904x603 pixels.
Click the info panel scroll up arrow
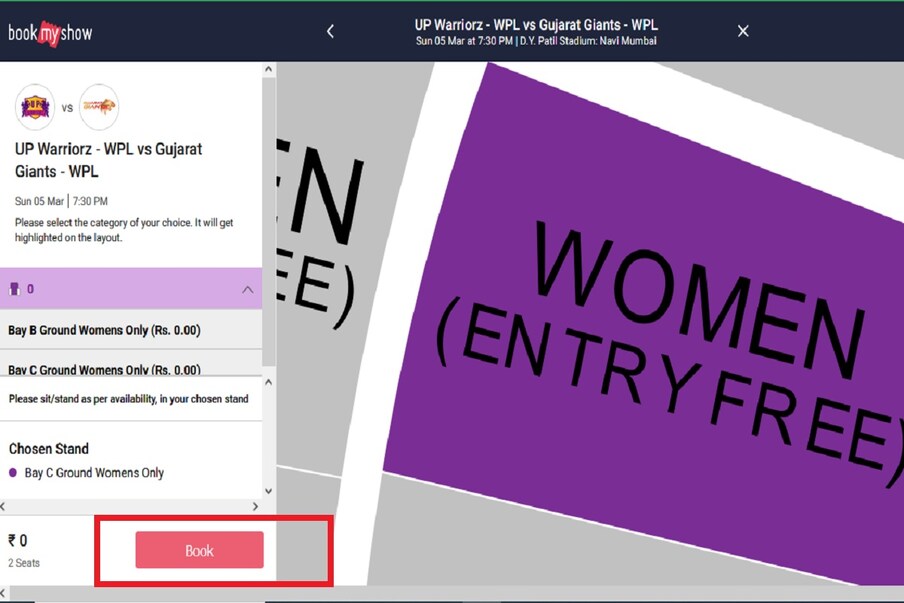point(269,382)
